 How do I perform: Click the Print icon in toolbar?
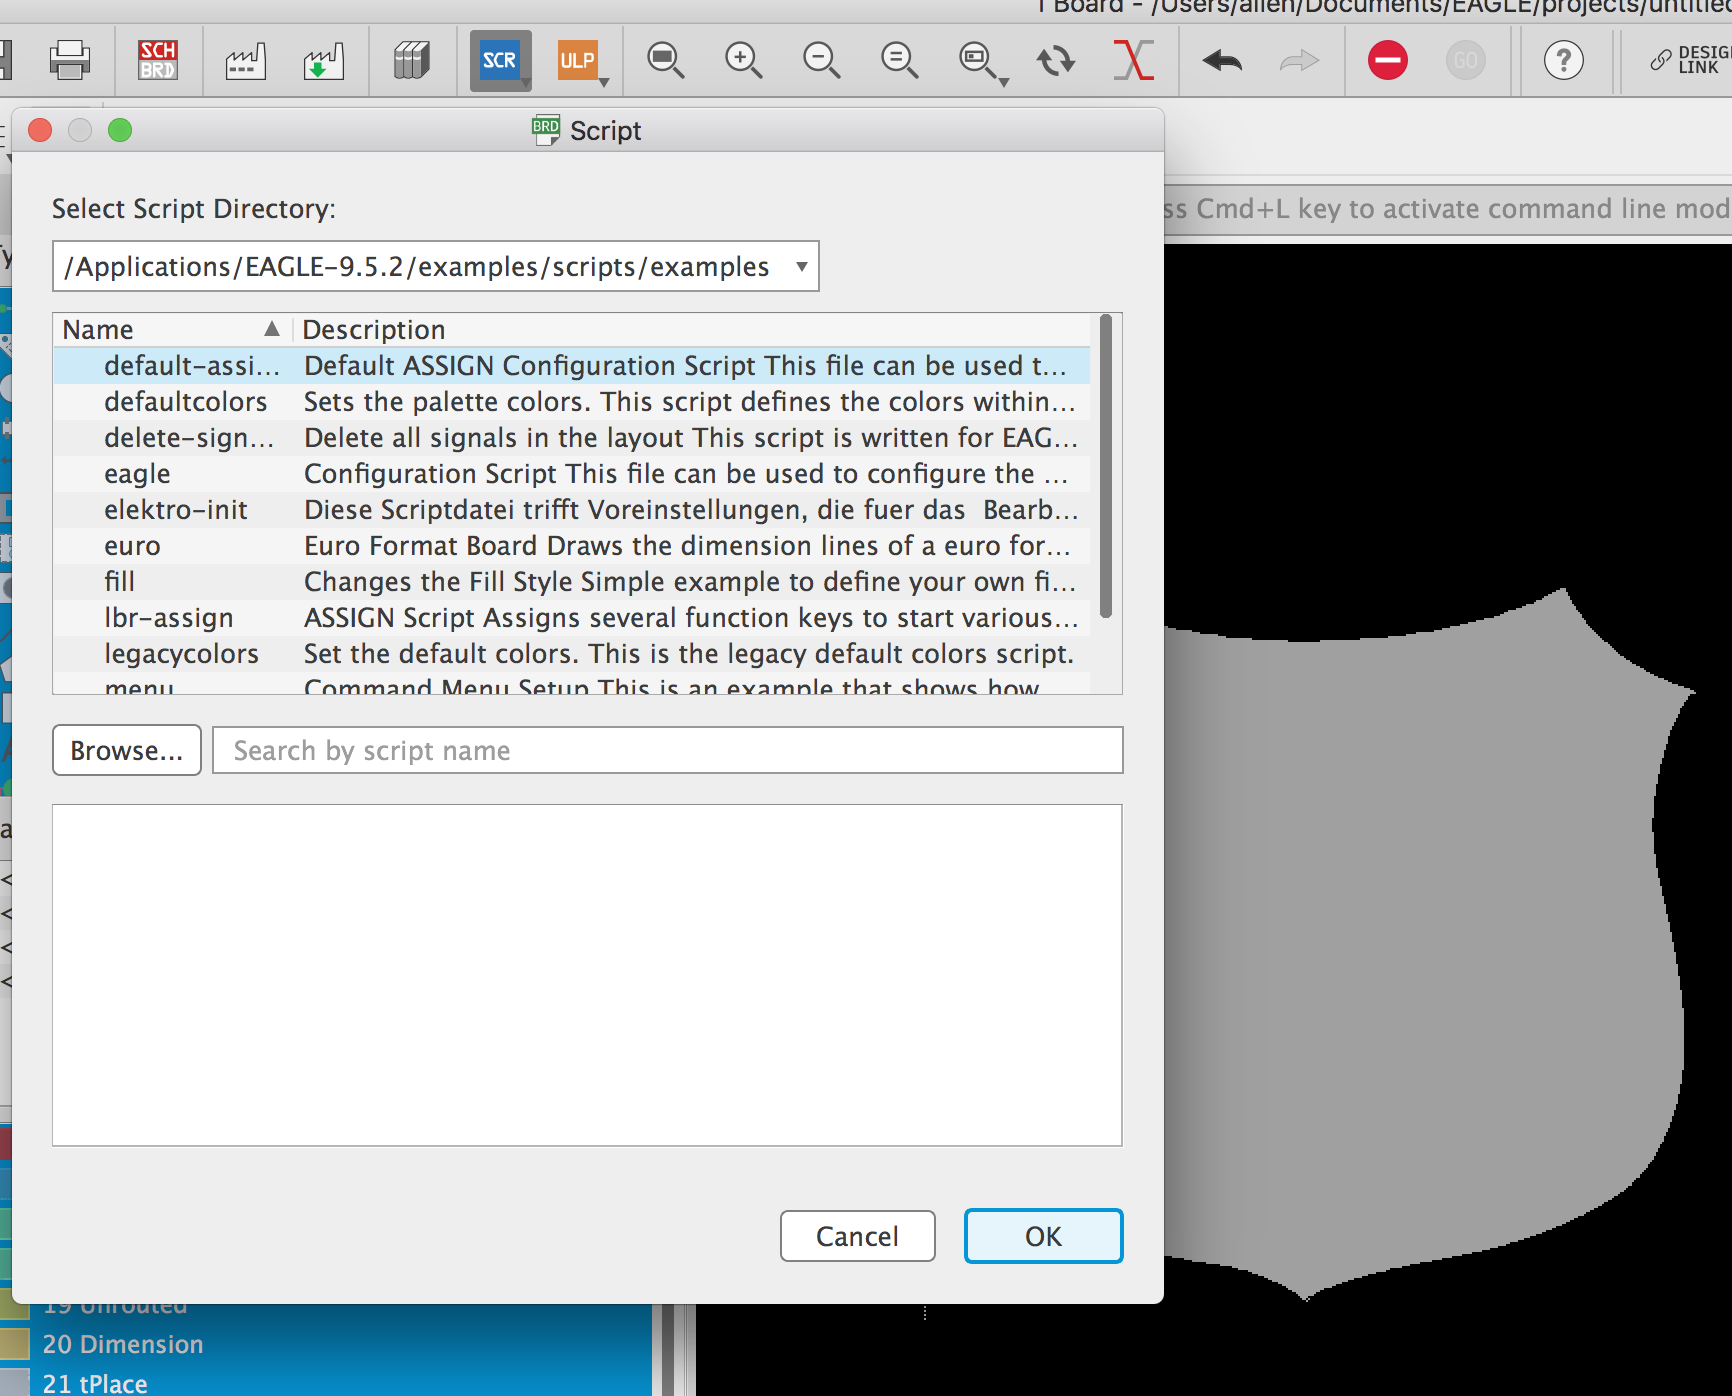70,60
